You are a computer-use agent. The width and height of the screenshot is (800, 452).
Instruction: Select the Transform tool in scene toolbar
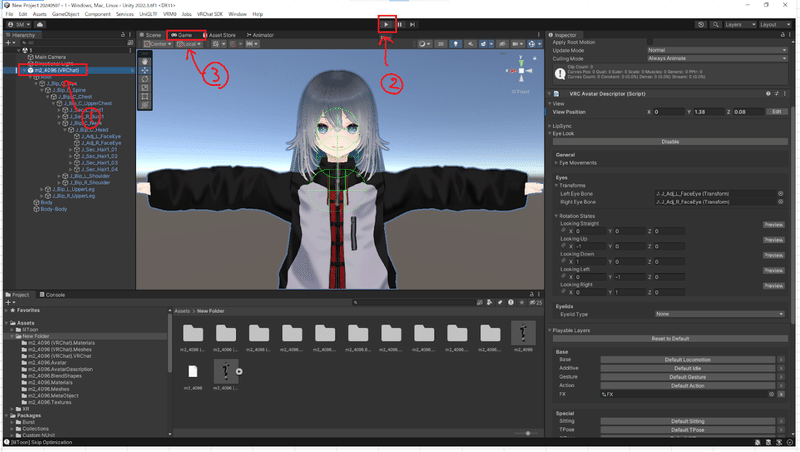[145, 105]
